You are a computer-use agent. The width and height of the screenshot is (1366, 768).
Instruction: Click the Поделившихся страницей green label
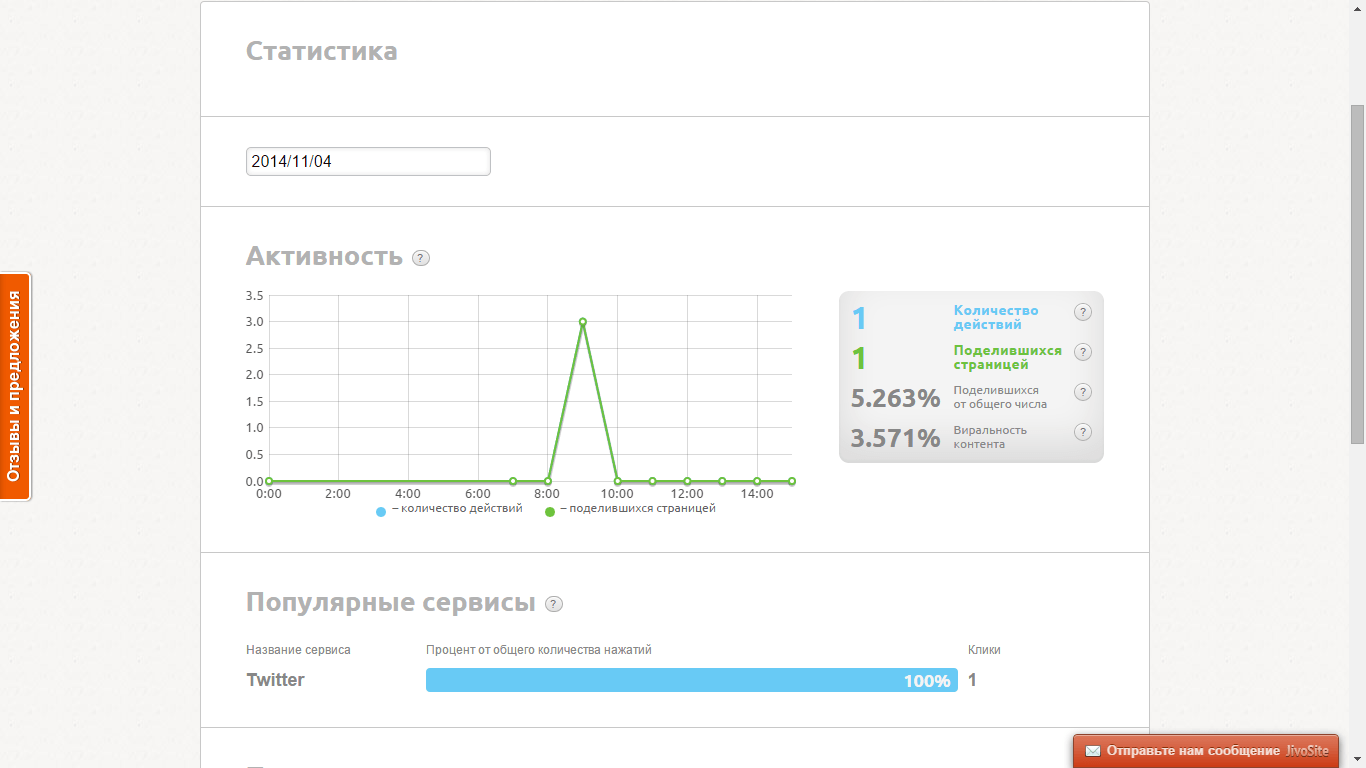click(x=1008, y=358)
